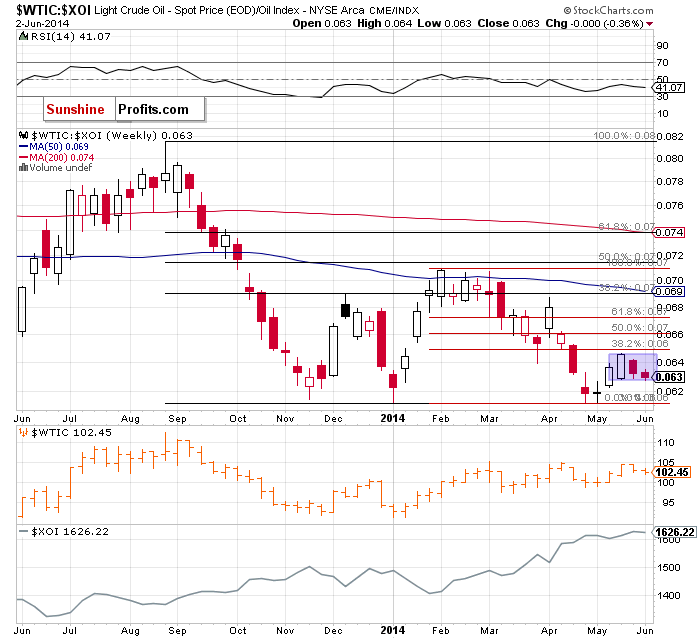
Task: Click the red-boxed 0.074 price axis tag
Action: coord(669,232)
